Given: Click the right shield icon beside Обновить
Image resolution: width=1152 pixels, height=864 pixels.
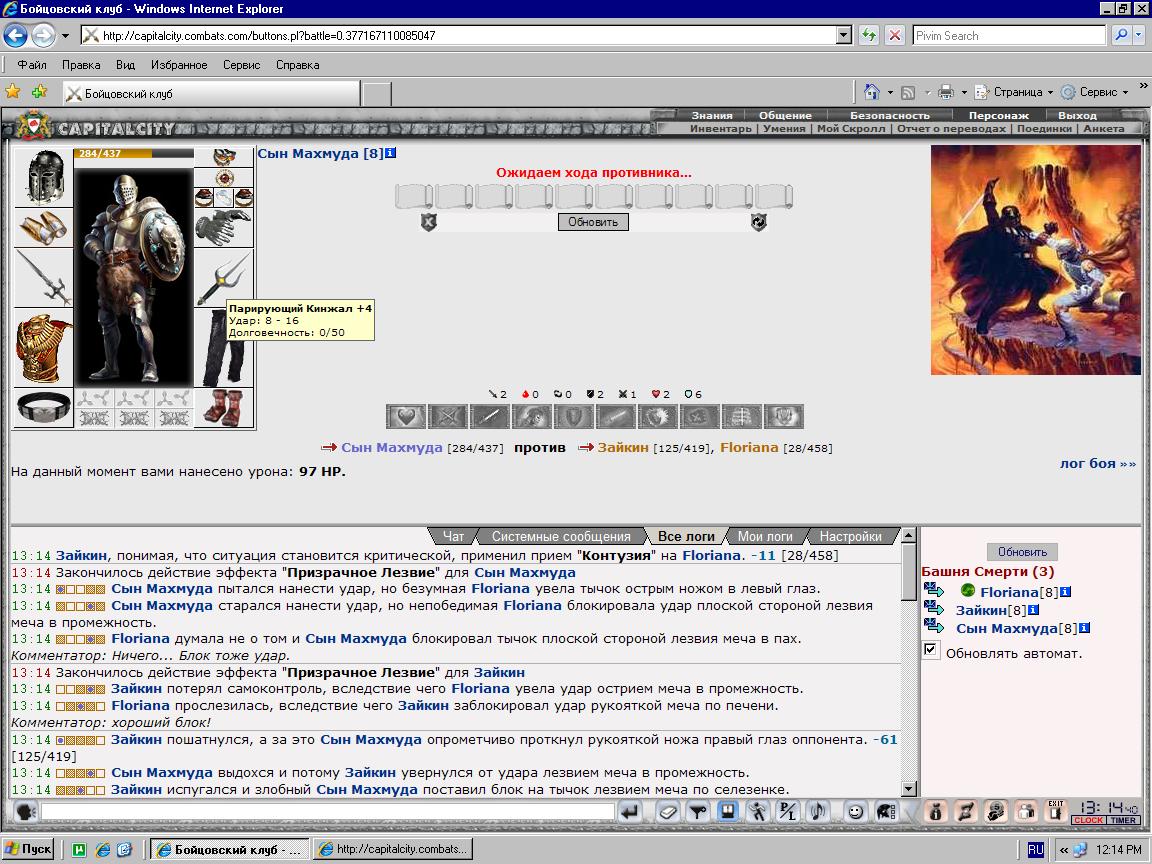Looking at the screenshot, I should coord(759,222).
